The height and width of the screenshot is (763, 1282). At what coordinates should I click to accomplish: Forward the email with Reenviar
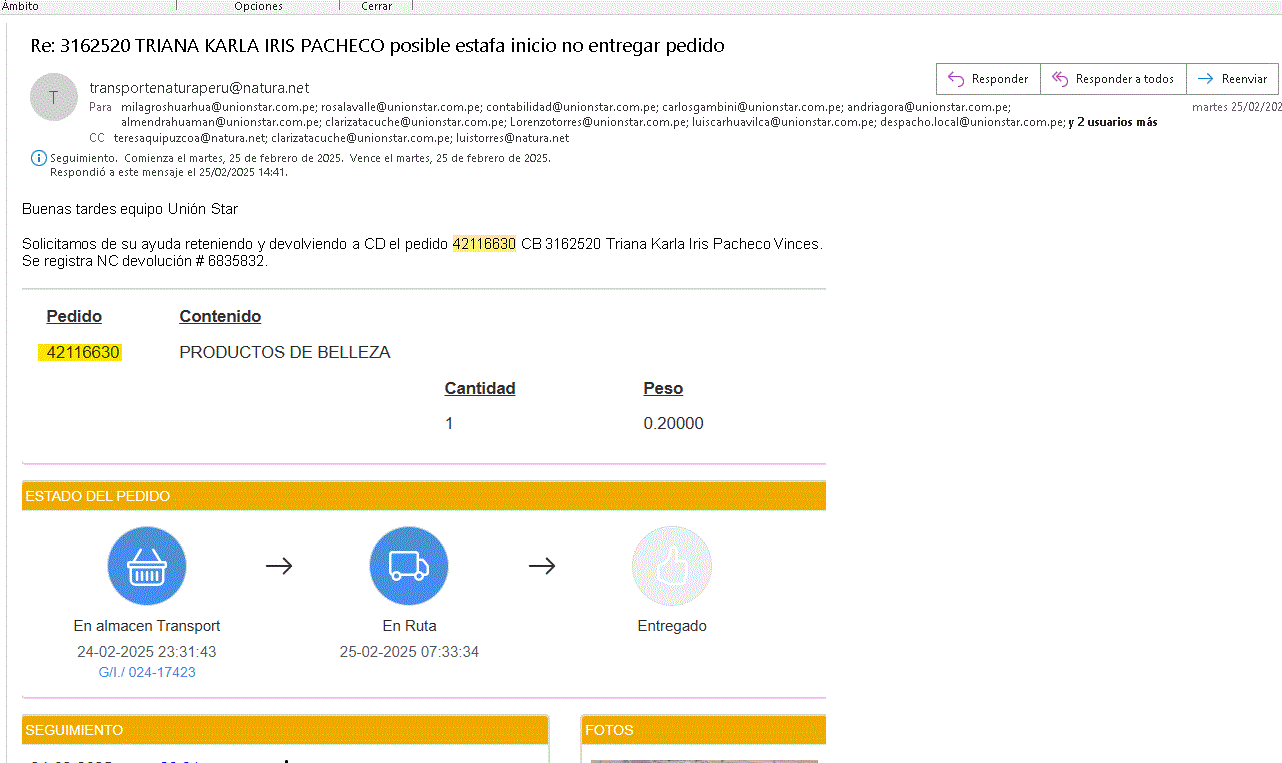tap(1233, 79)
